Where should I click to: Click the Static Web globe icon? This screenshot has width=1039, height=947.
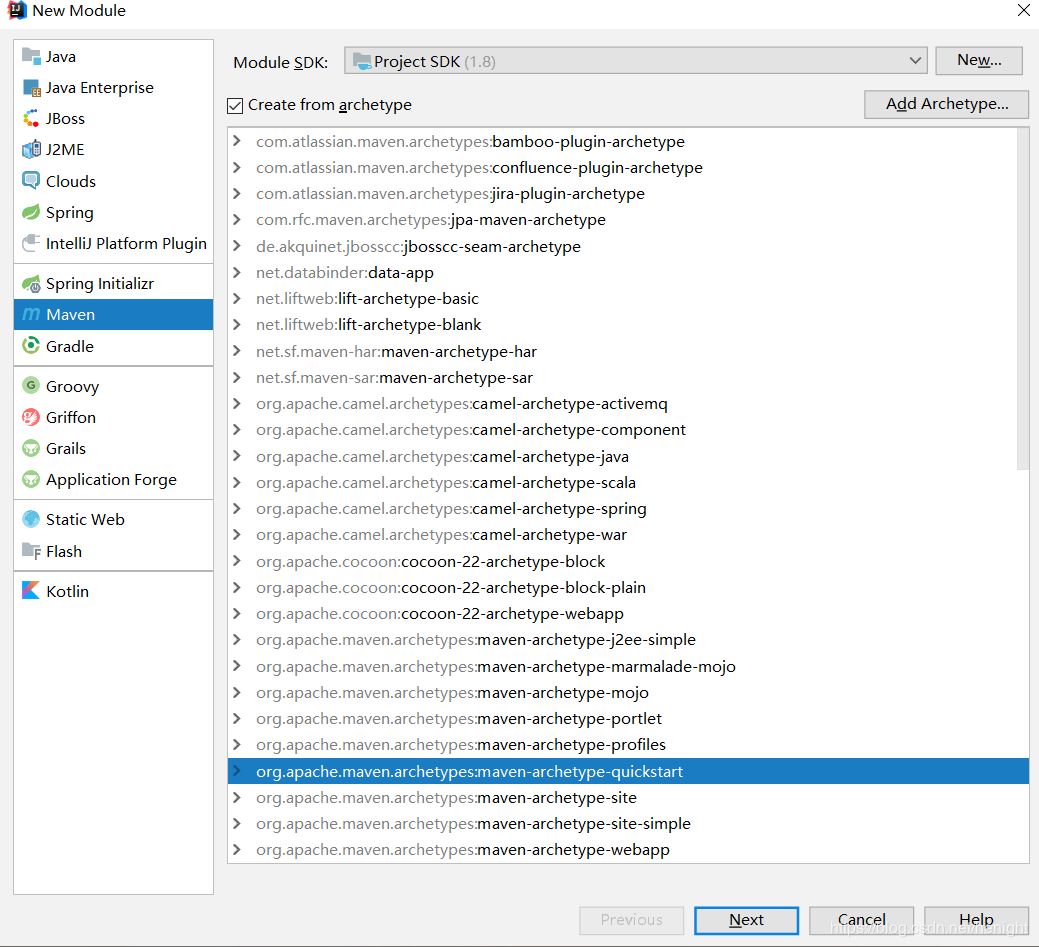coord(31,519)
